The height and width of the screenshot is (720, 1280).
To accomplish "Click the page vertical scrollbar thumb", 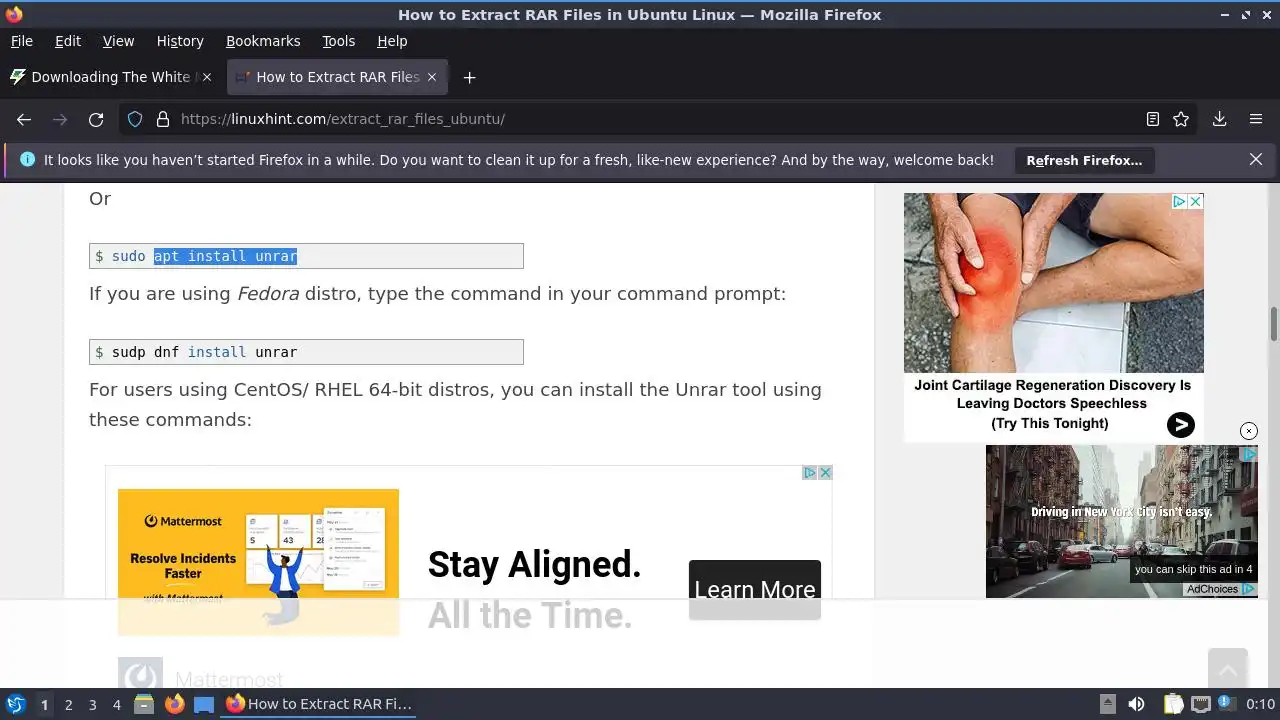I will 1274,325.
